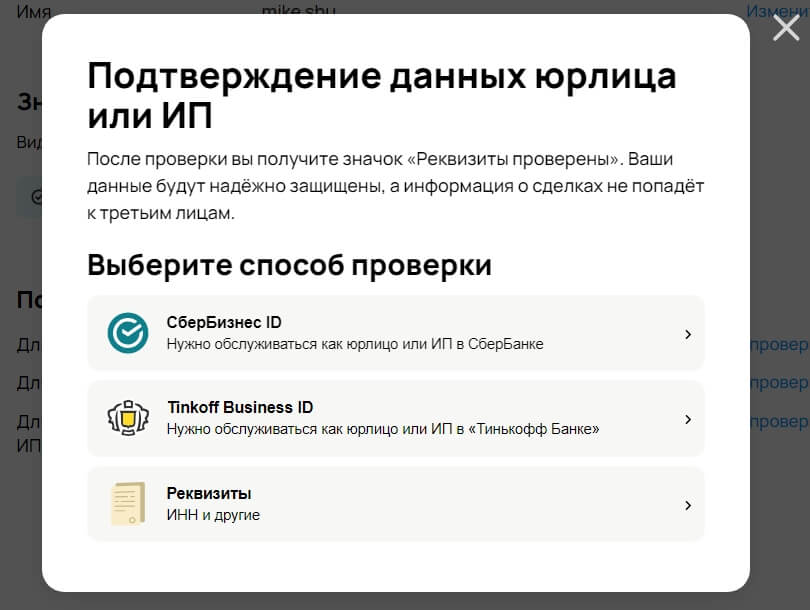Click the Реквизиты document icon
The image size is (810, 610).
(x=128, y=504)
